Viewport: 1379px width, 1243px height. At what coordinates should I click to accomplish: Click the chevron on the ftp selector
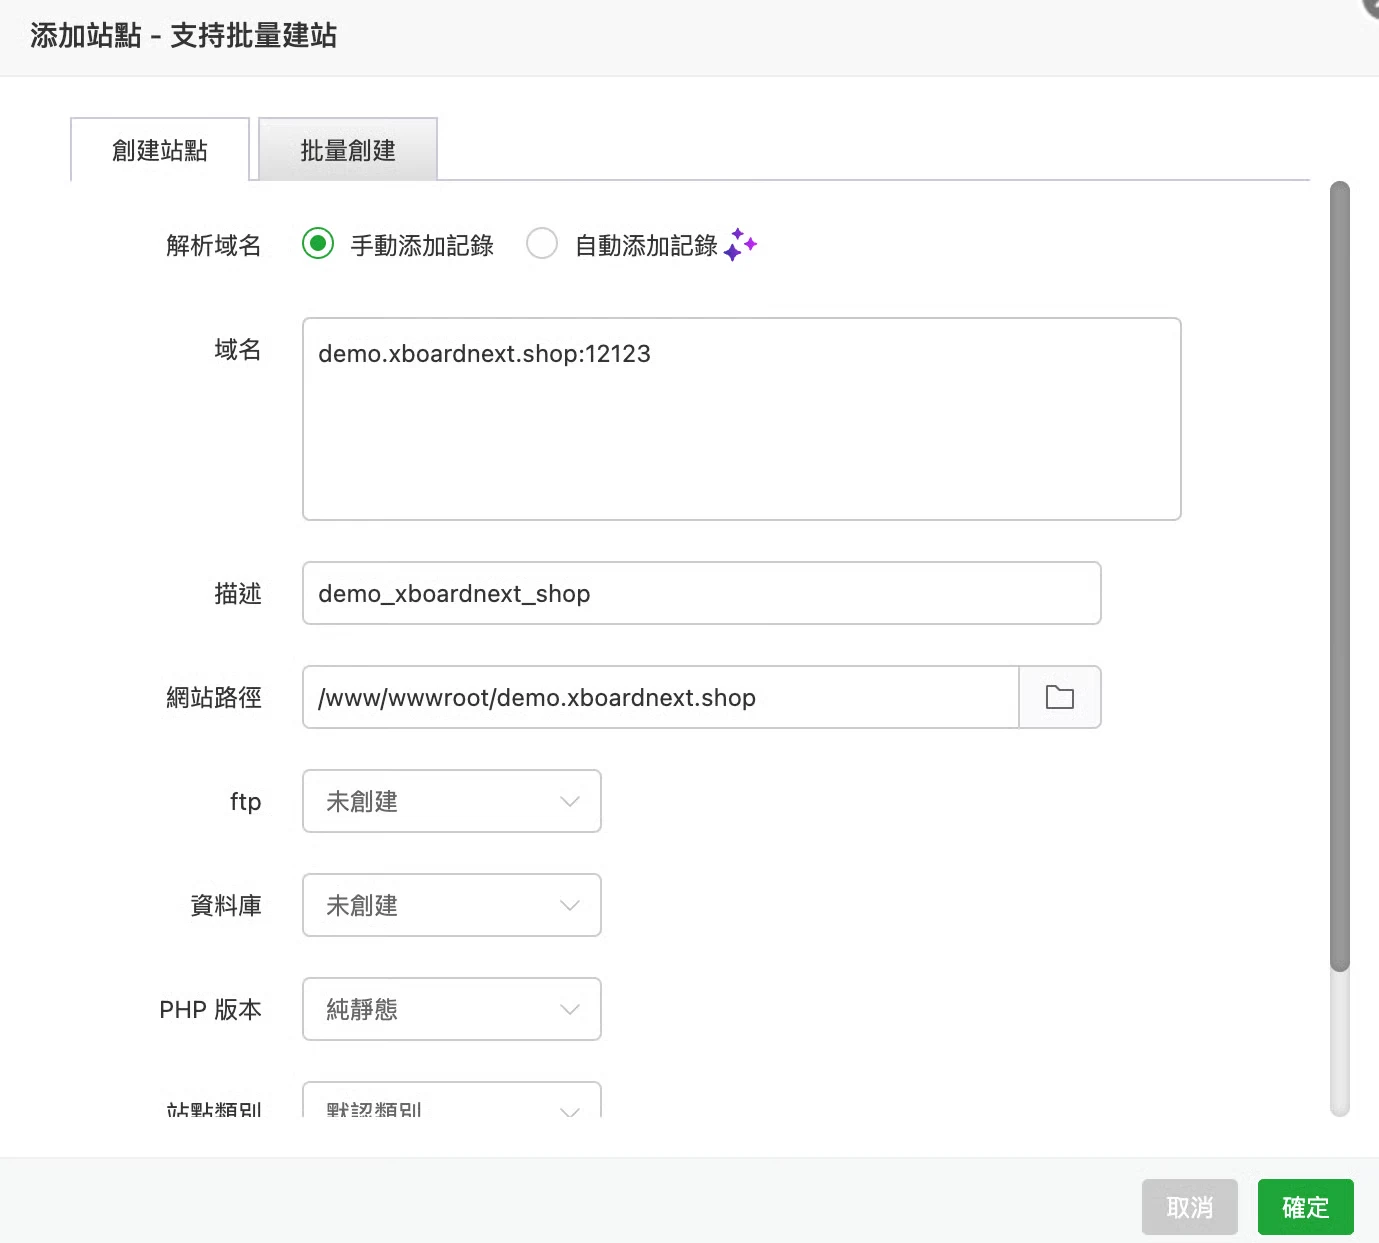pyautogui.click(x=569, y=801)
